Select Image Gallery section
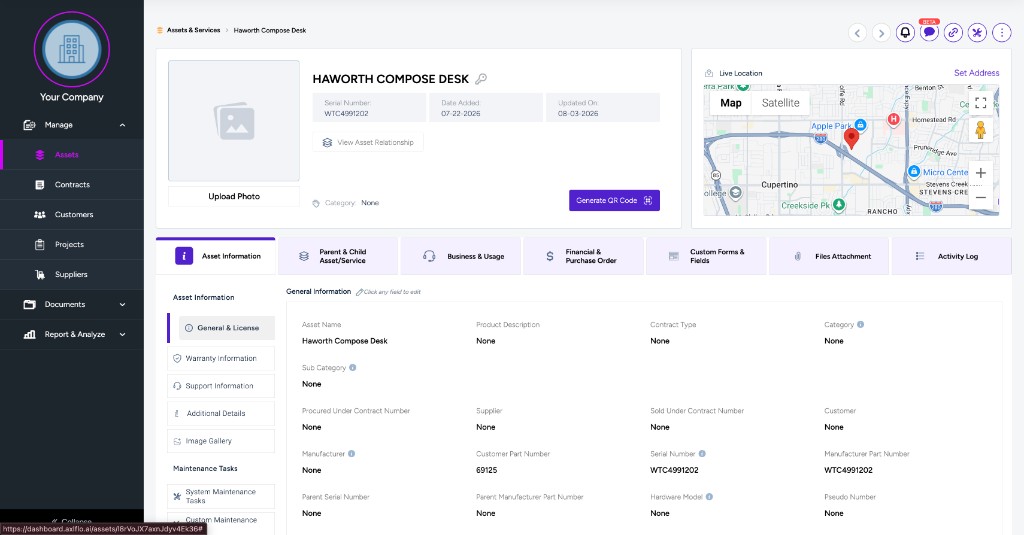Viewport: 1024px width, 535px height. click(221, 441)
